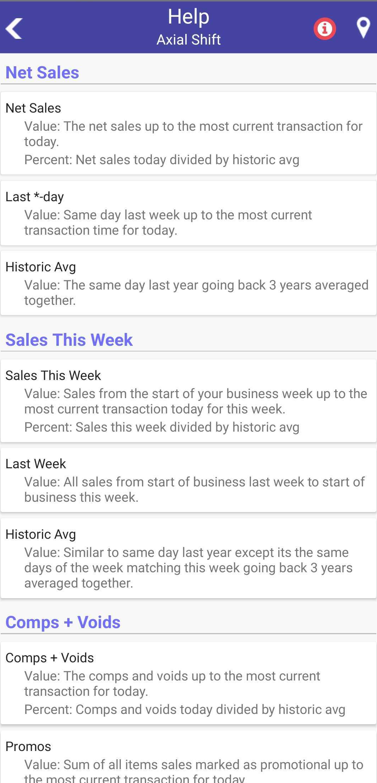This screenshot has height=783, width=377.
Task: Click Percent: Sales this week divided line
Action: [x=162, y=427]
